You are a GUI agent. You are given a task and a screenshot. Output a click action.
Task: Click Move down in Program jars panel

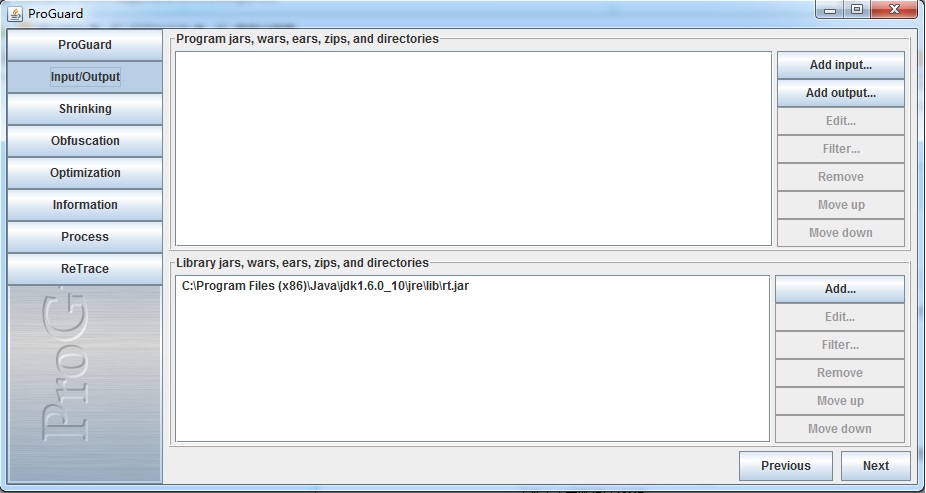tap(840, 233)
